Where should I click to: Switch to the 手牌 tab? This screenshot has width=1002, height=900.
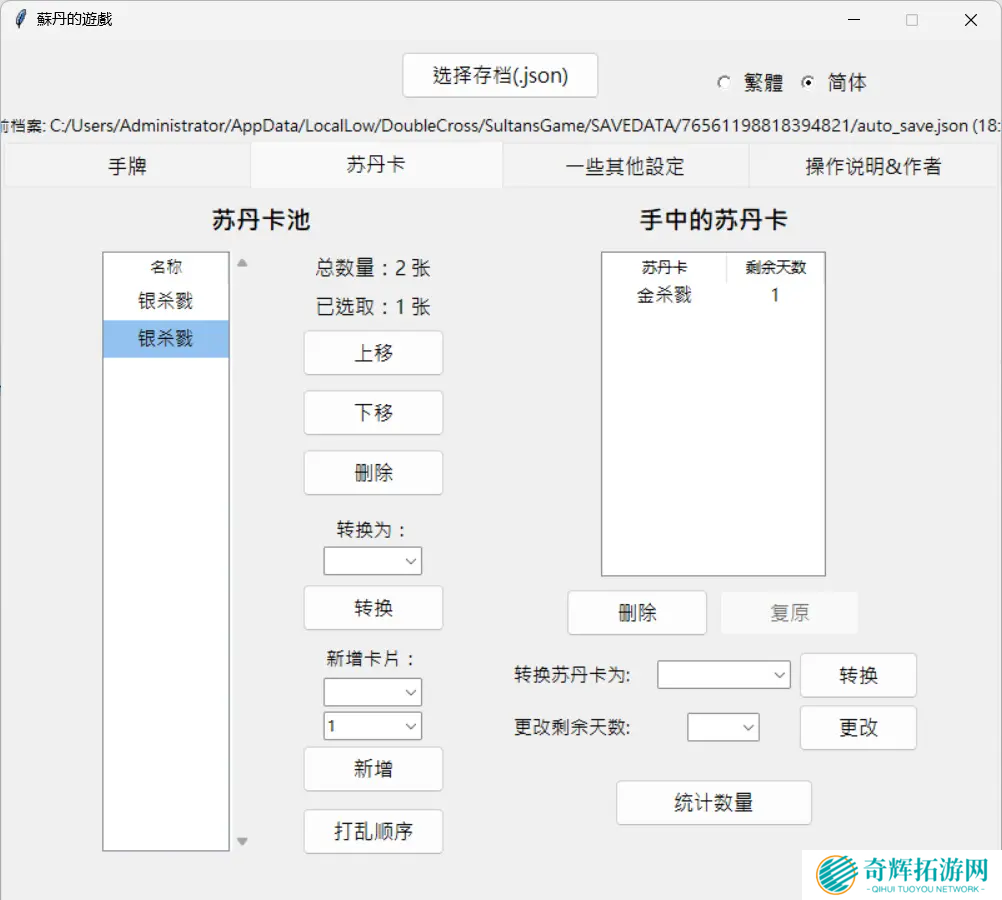point(127,166)
